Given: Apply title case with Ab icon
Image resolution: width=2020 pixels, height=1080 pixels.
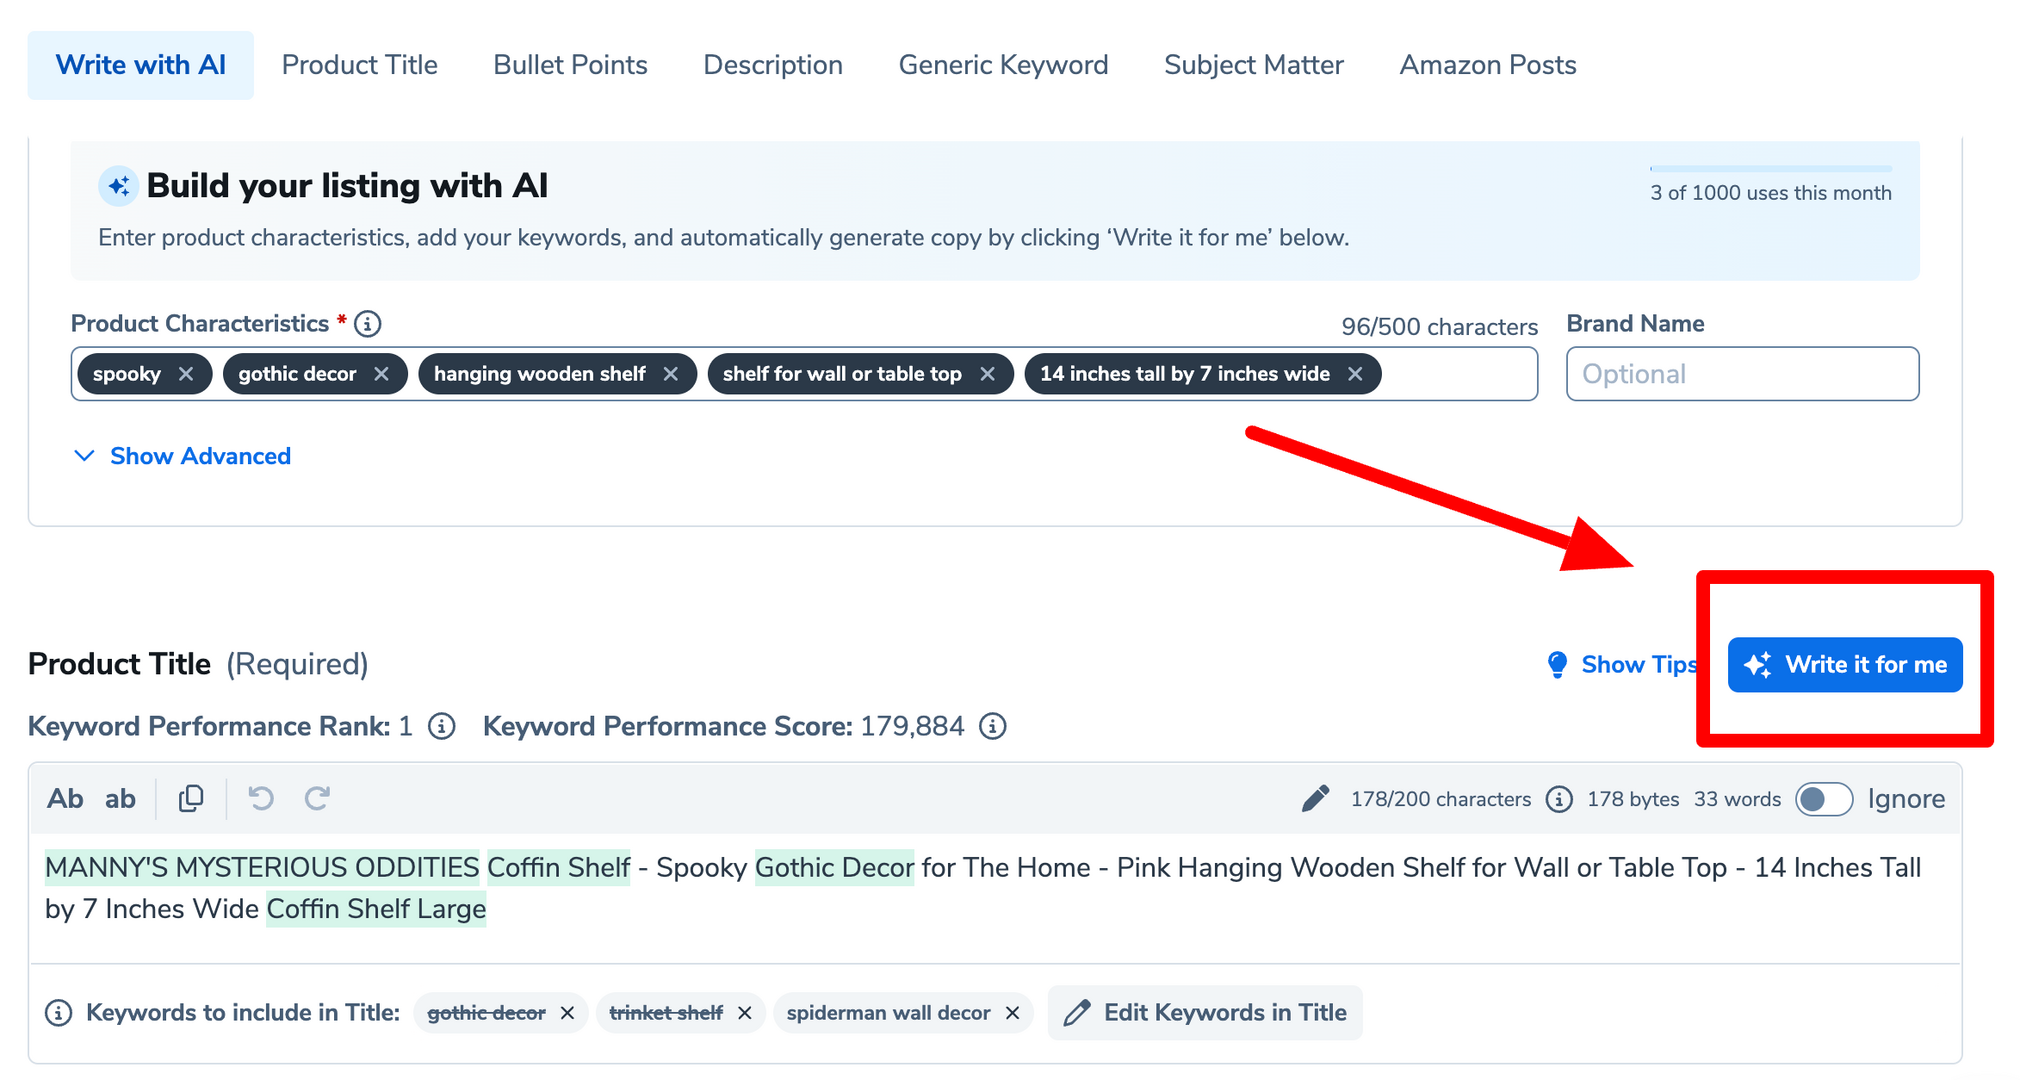Looking at the screenshot, I should (65, 798).
